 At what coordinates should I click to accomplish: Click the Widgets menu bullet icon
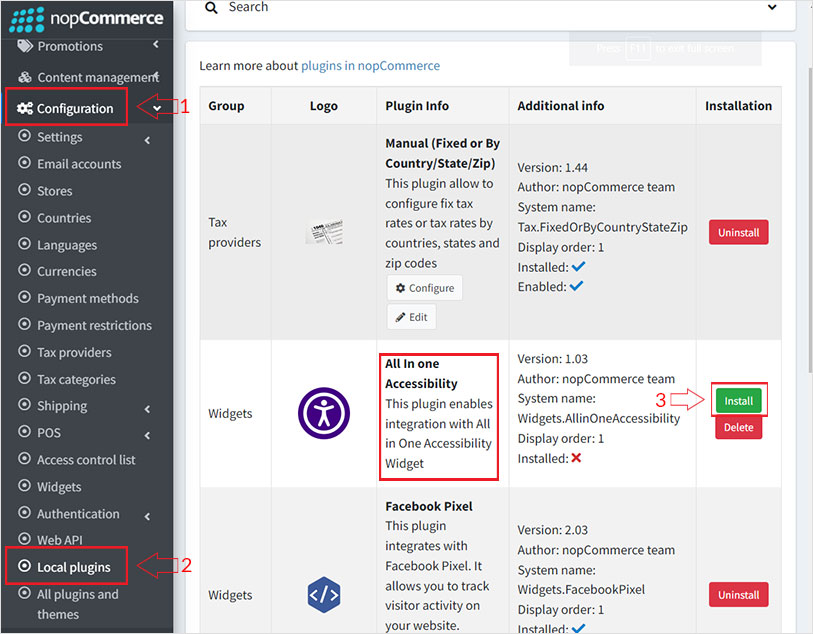point(24,486)
